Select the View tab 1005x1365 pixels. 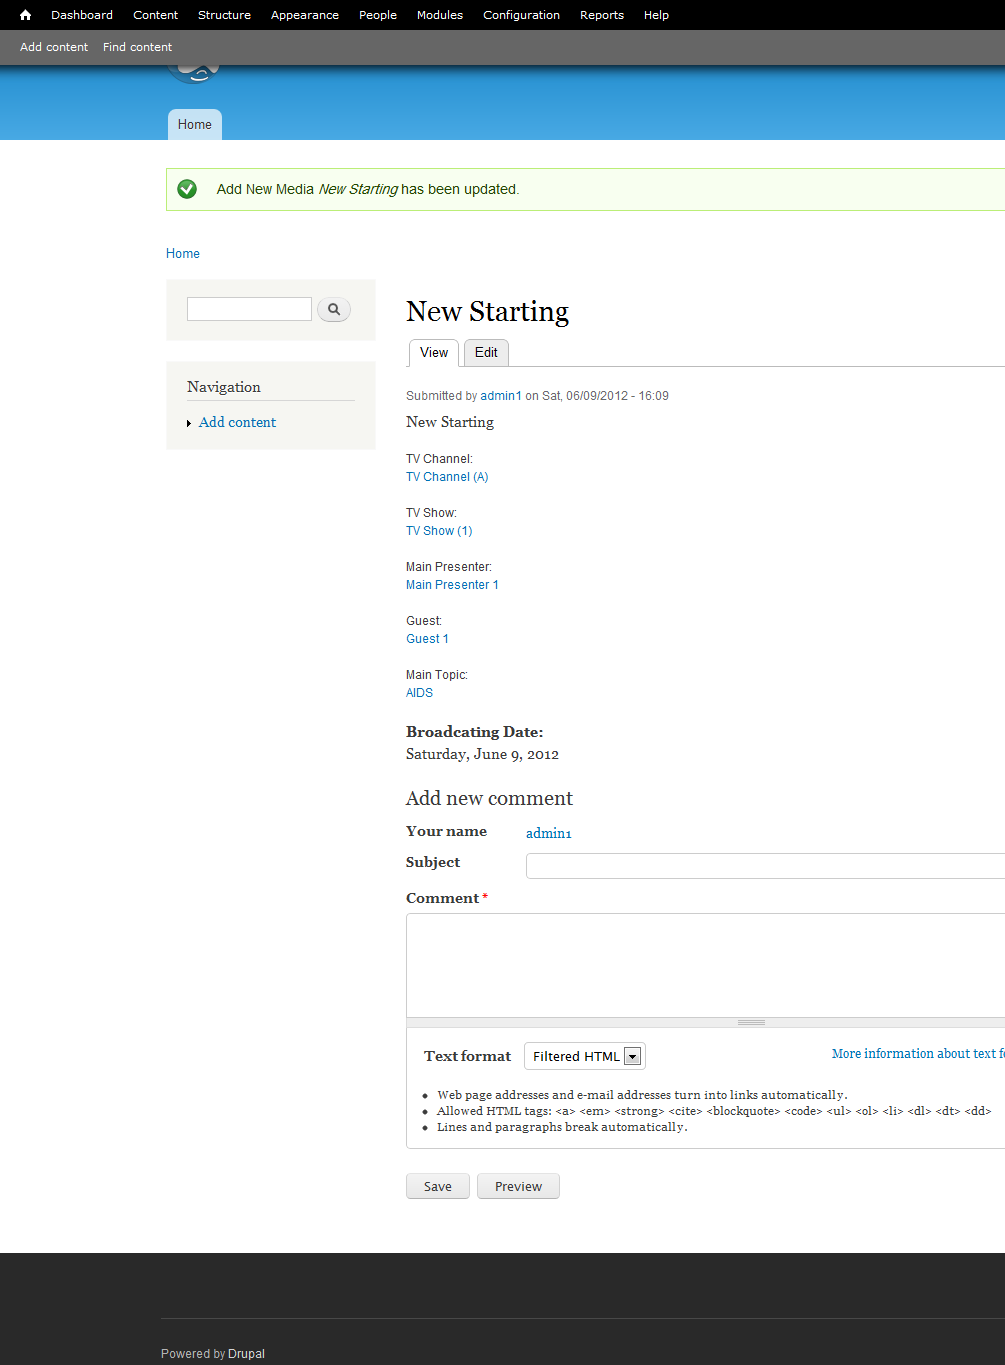(x=434, y=353)
